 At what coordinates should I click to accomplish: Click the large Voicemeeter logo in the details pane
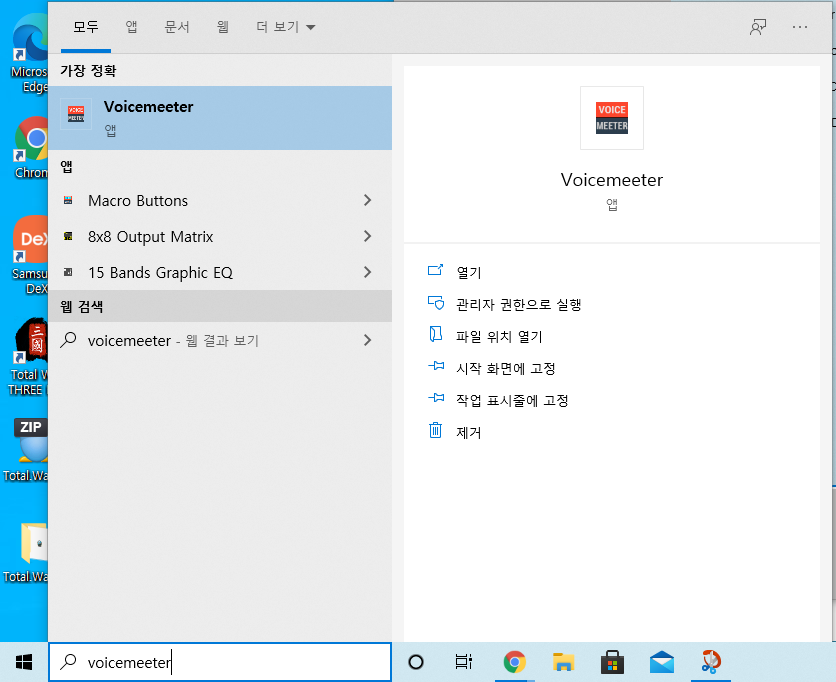click(x=612, y=118)
